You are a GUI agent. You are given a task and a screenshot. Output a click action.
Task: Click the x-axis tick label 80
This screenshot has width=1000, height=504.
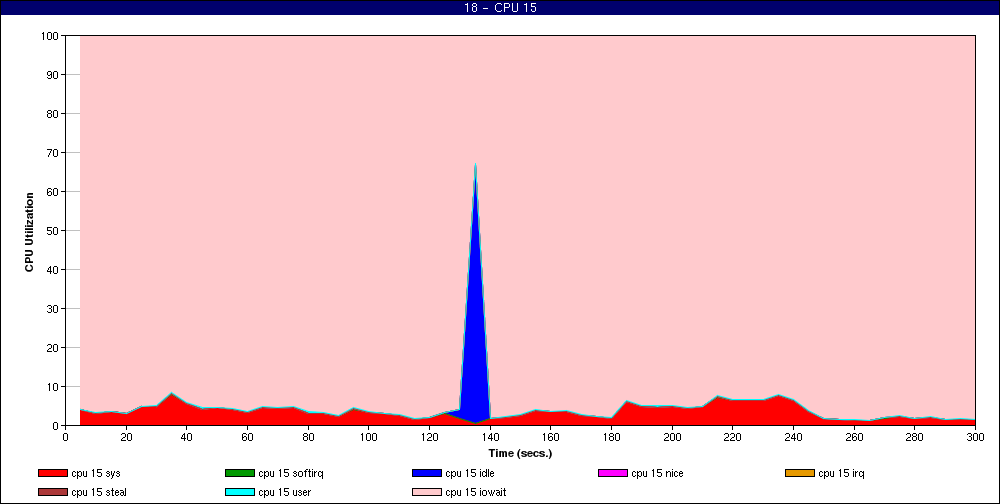308,438
